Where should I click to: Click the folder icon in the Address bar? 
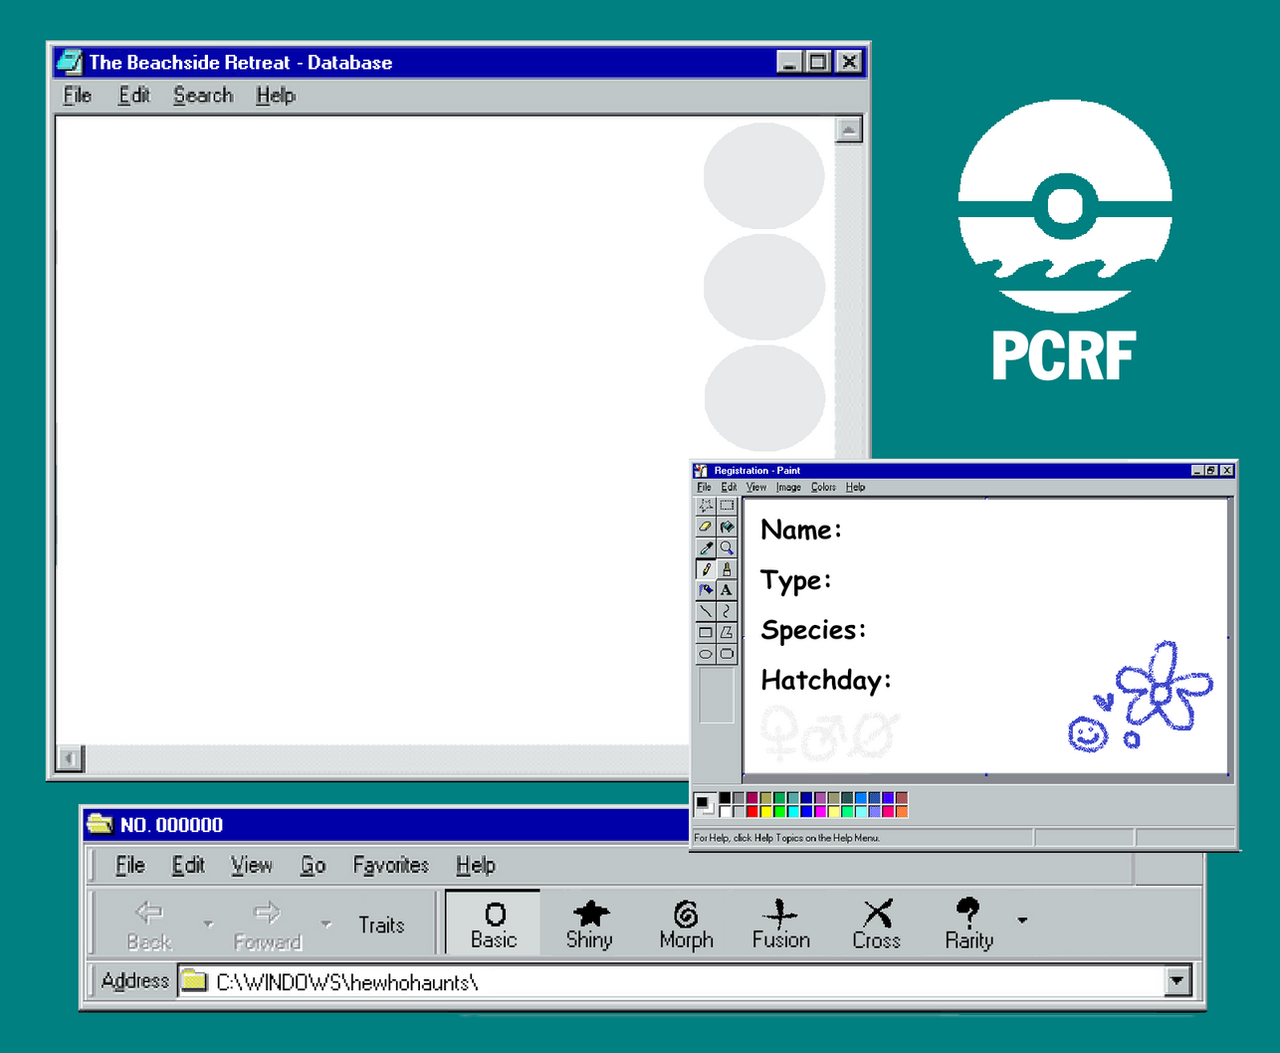(x=194, y=981)
